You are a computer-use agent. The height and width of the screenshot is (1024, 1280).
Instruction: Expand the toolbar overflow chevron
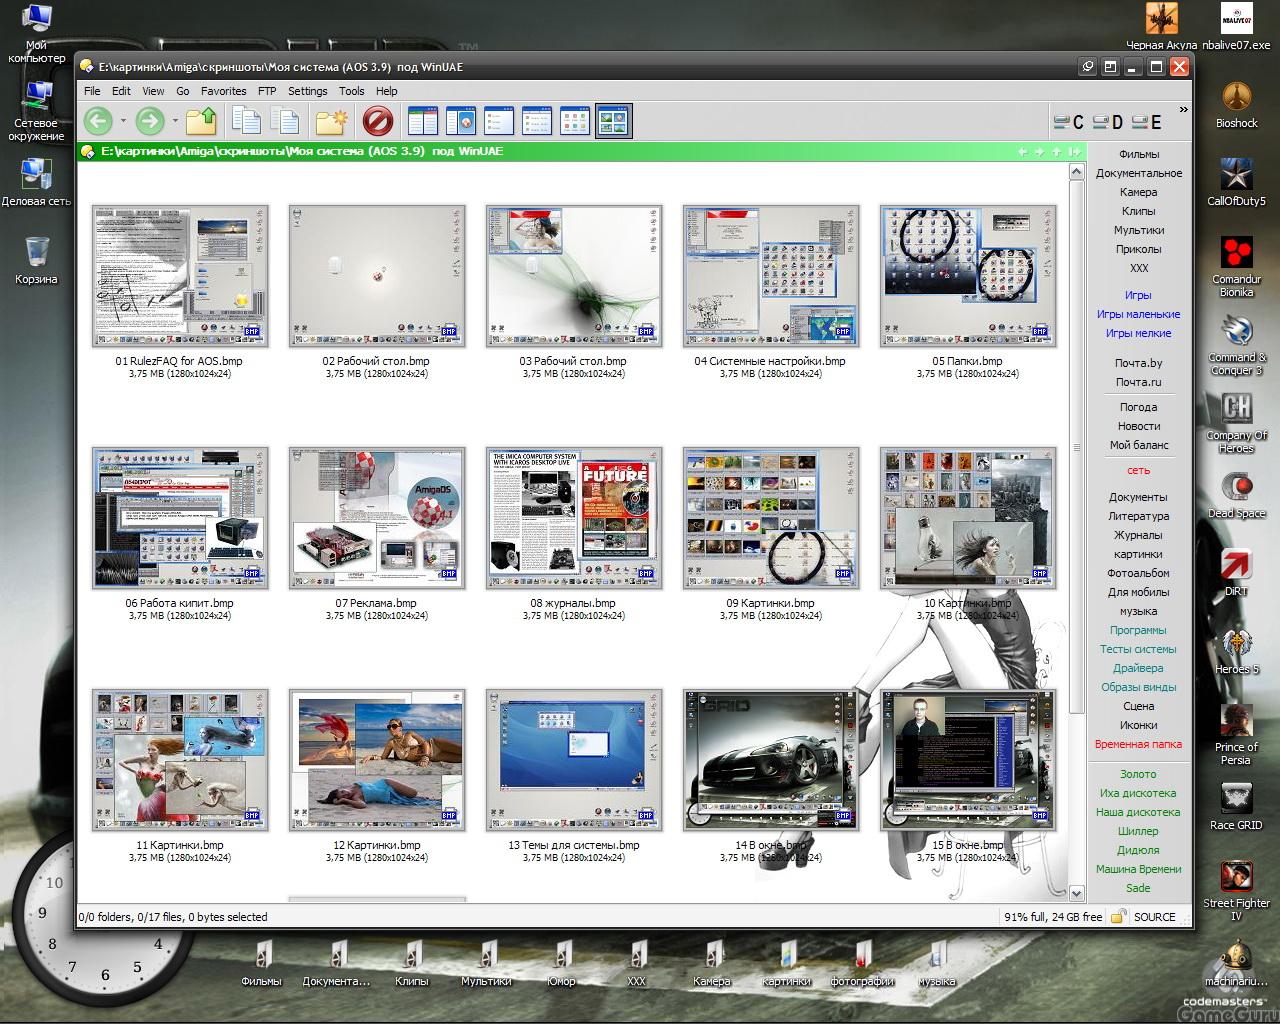(1184, 110)
